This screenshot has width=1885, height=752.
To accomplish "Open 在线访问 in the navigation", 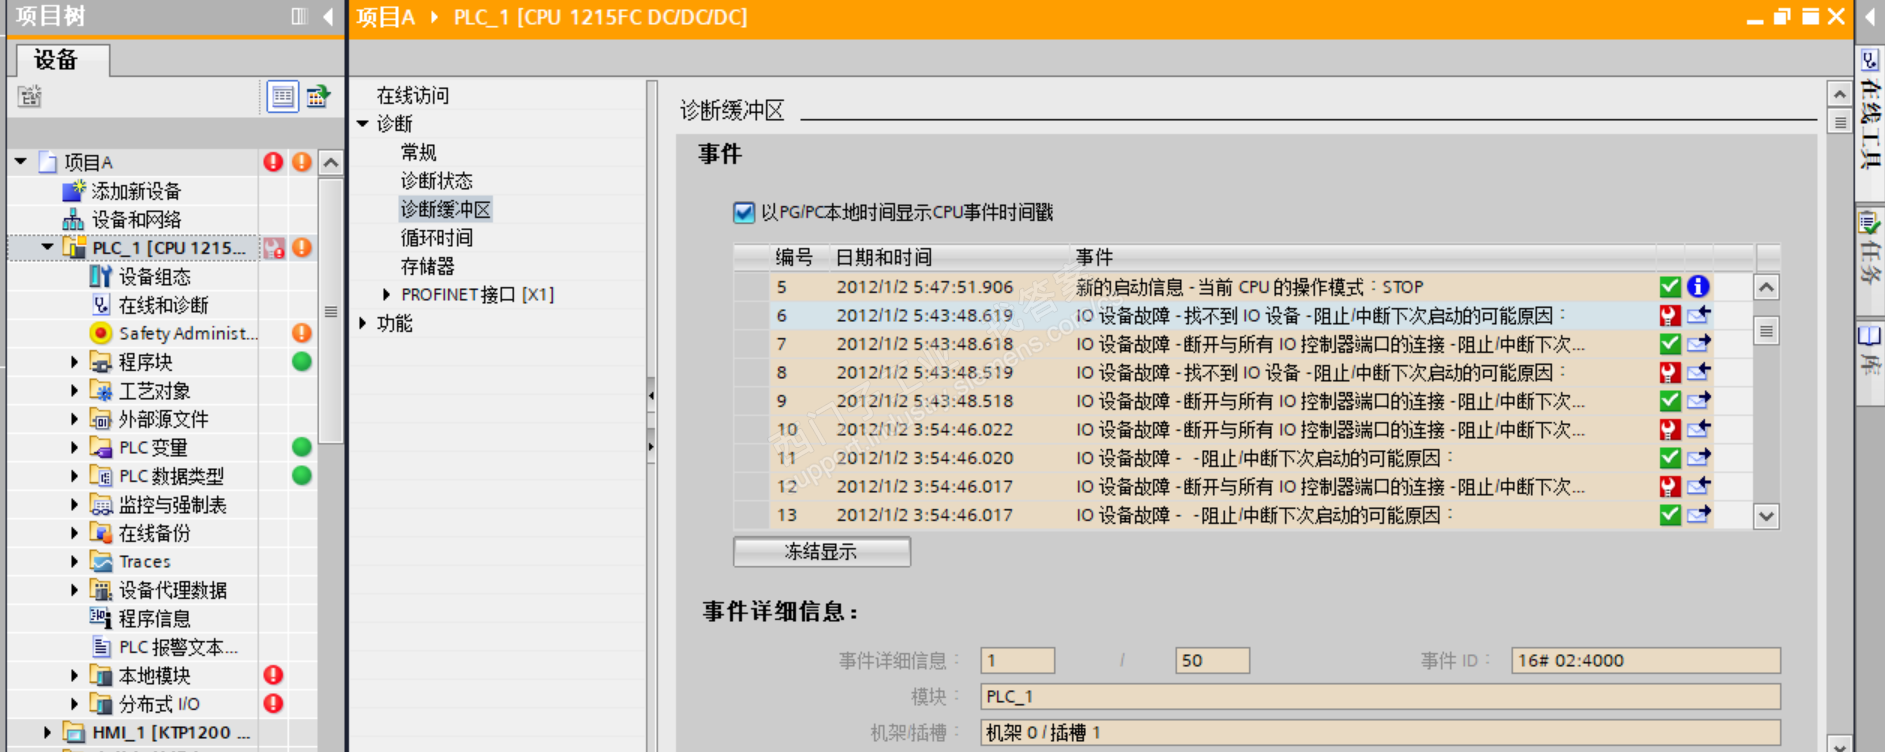I will [413, 95].
